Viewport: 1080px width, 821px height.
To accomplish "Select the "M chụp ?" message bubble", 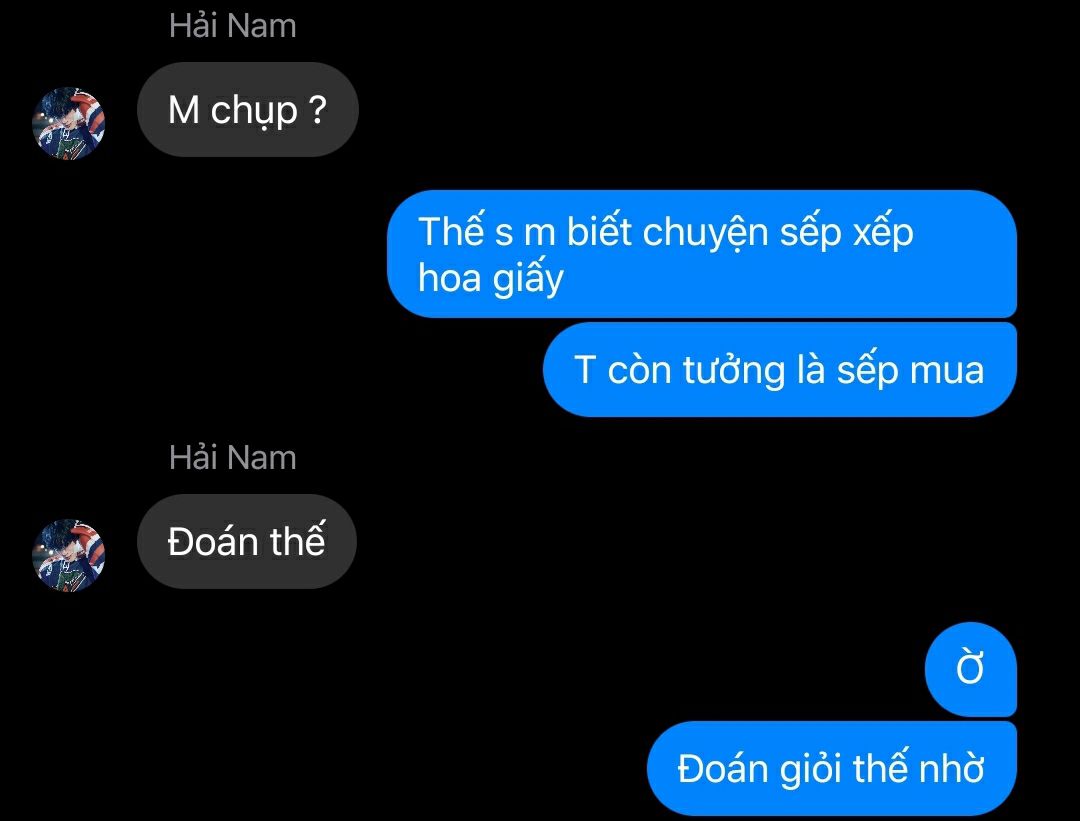I will (x=248, y=110).
